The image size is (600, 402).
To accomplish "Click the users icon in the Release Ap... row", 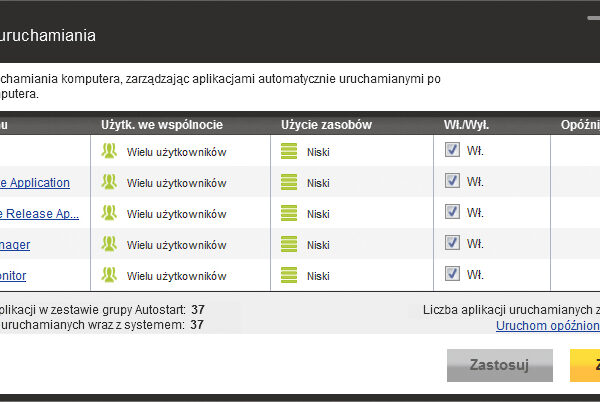I will [x=110, y=213].
